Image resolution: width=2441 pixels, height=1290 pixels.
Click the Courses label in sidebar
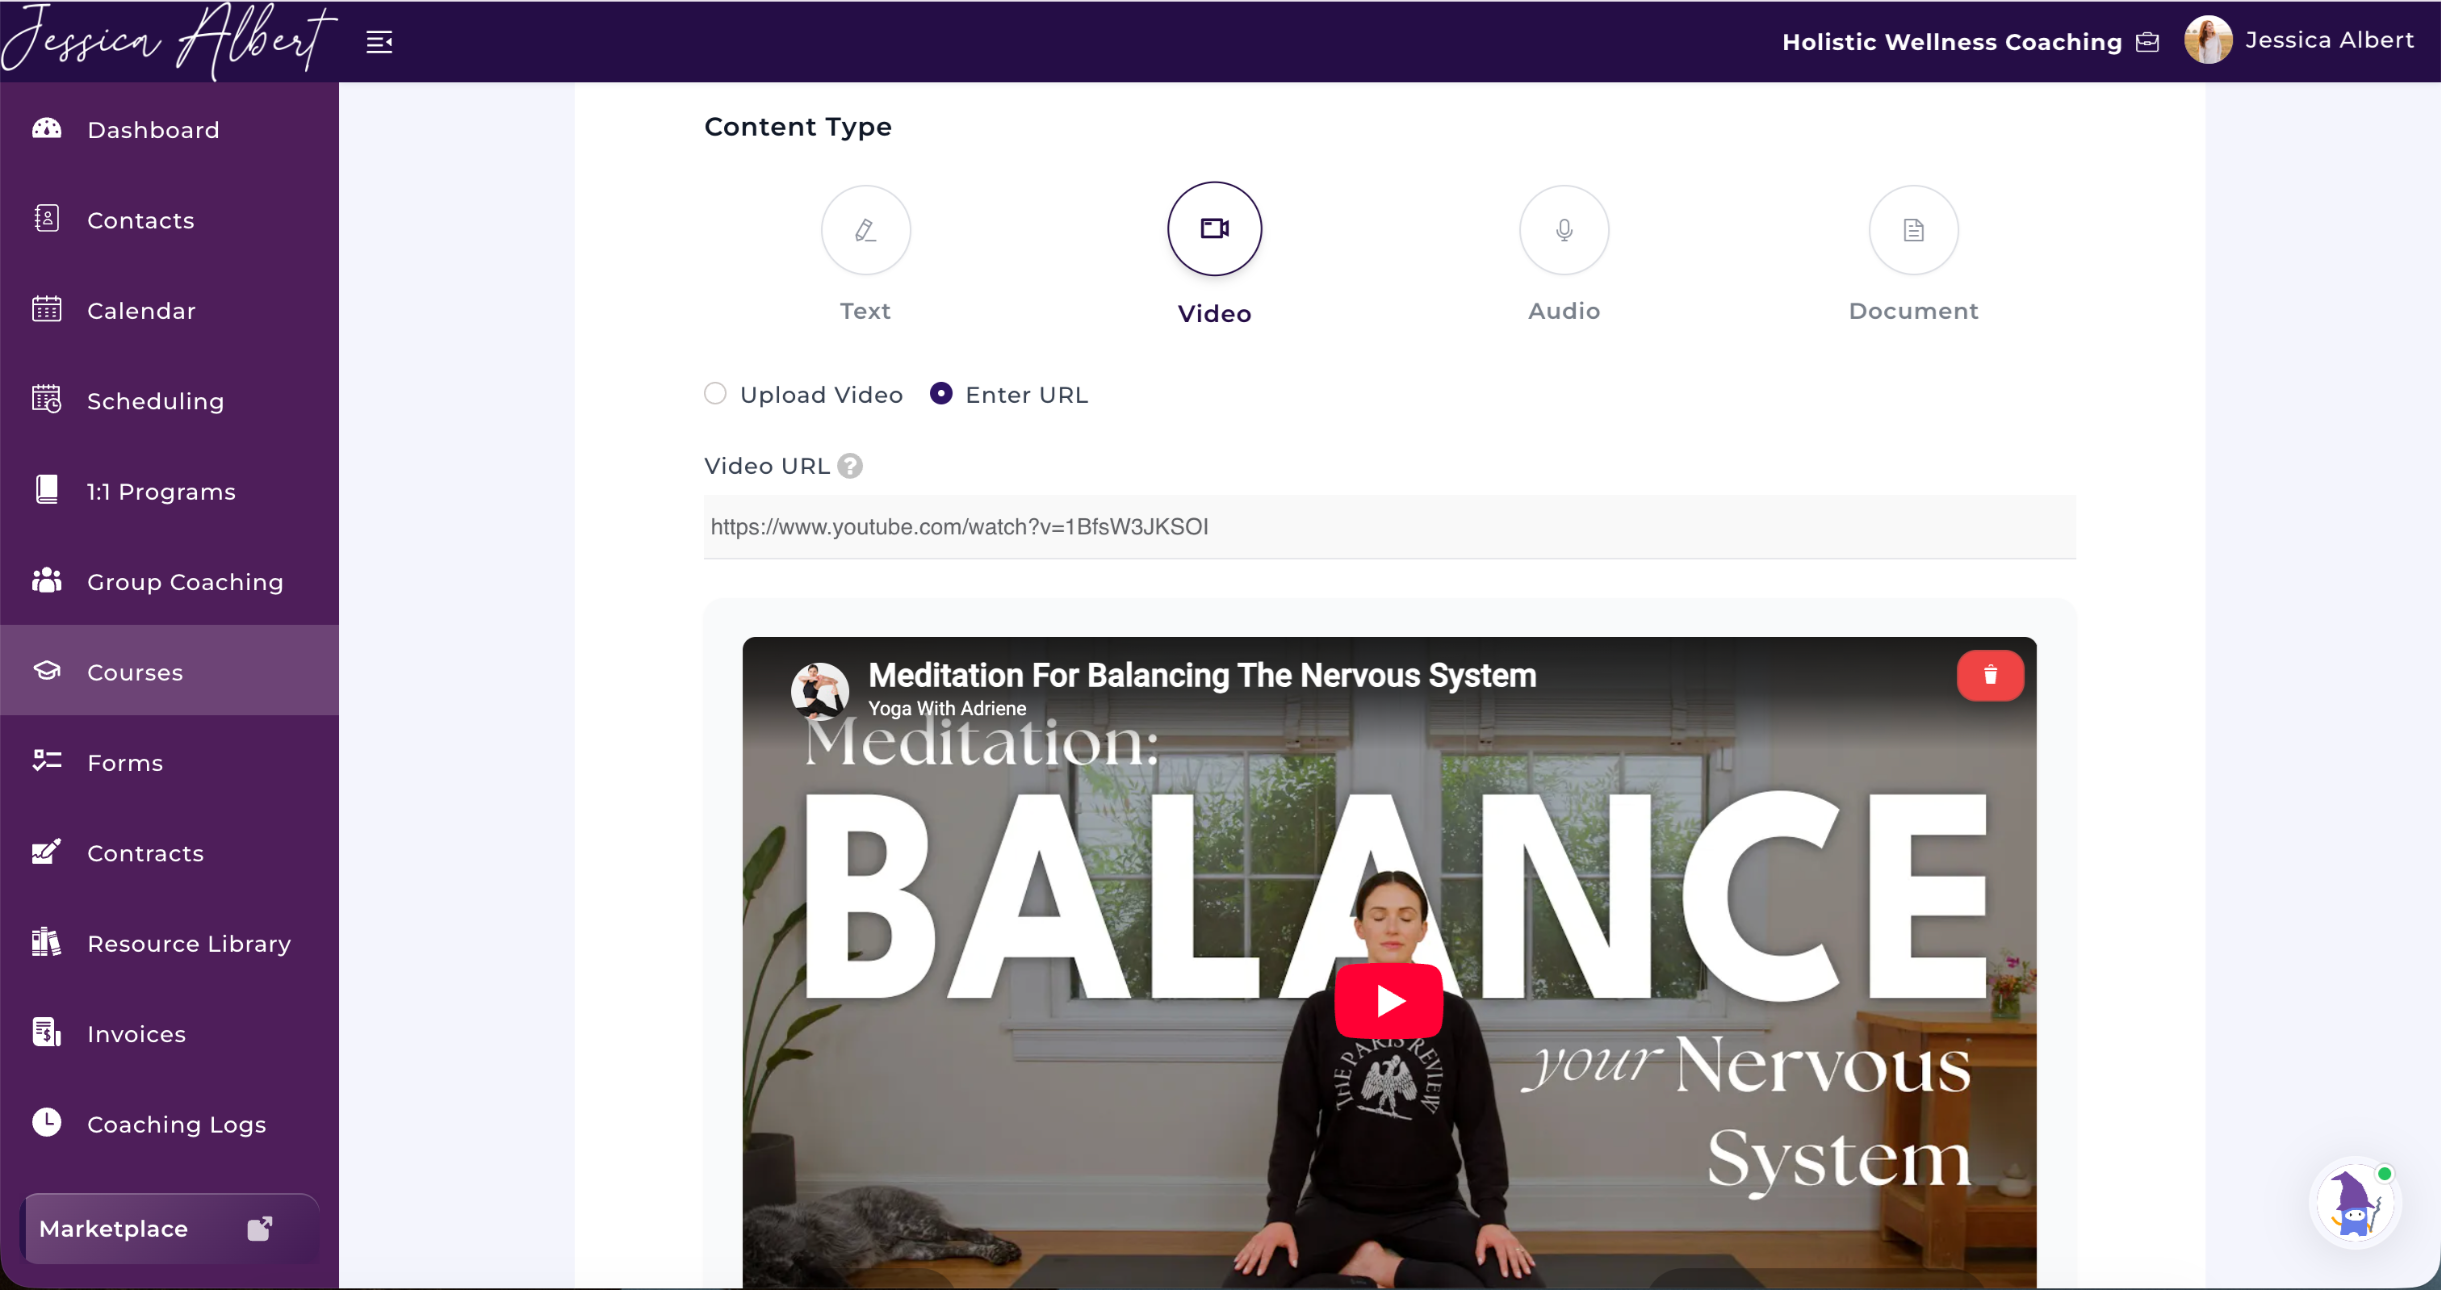[135, 673]
